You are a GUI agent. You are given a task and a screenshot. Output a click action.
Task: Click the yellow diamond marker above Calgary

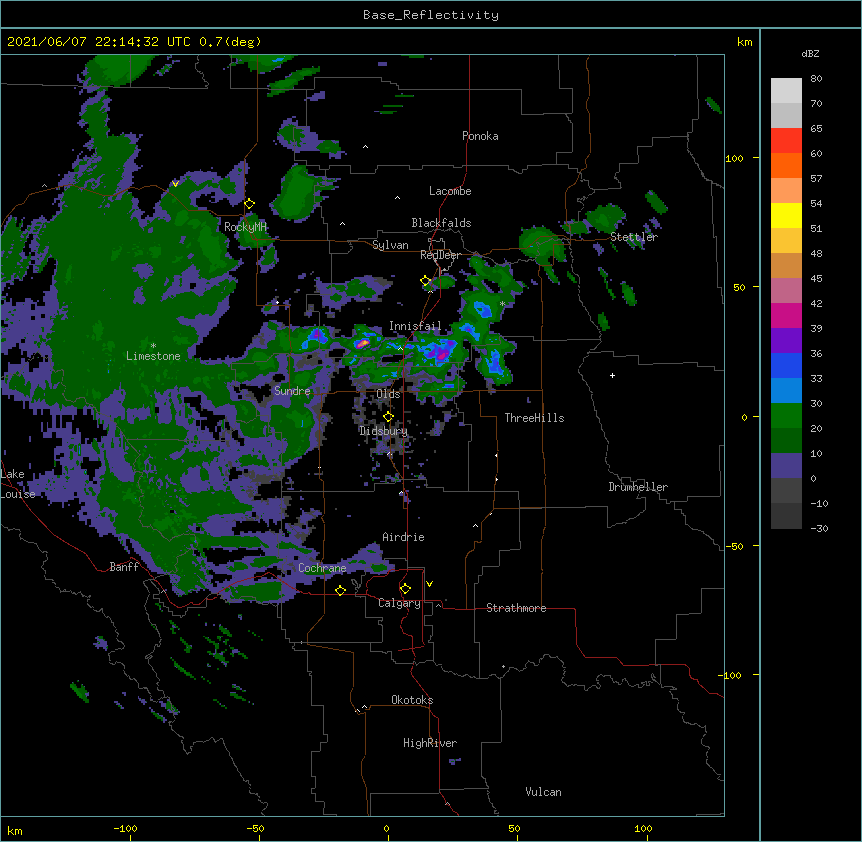[405, 589]
